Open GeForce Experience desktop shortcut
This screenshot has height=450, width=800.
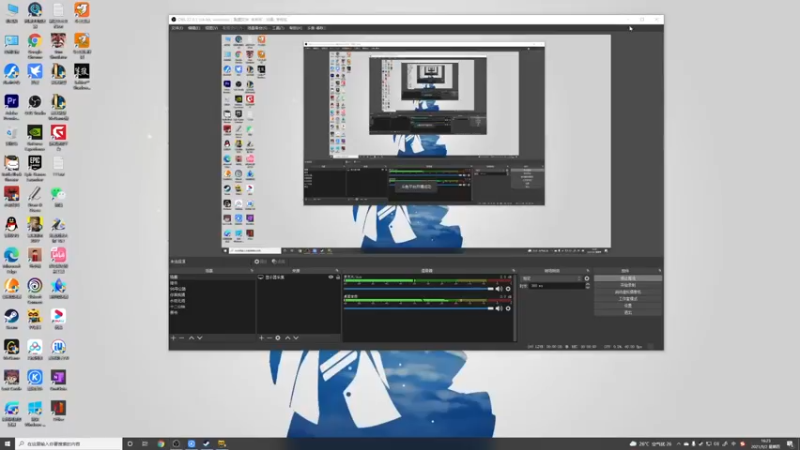point(35,137)
